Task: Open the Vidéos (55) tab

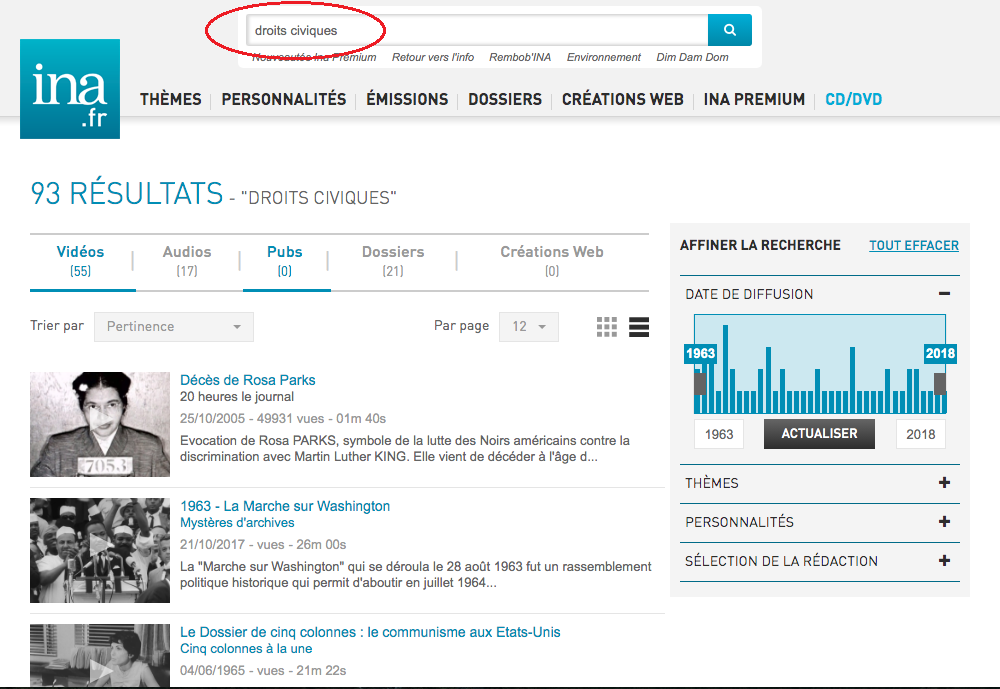Action: 80,260
